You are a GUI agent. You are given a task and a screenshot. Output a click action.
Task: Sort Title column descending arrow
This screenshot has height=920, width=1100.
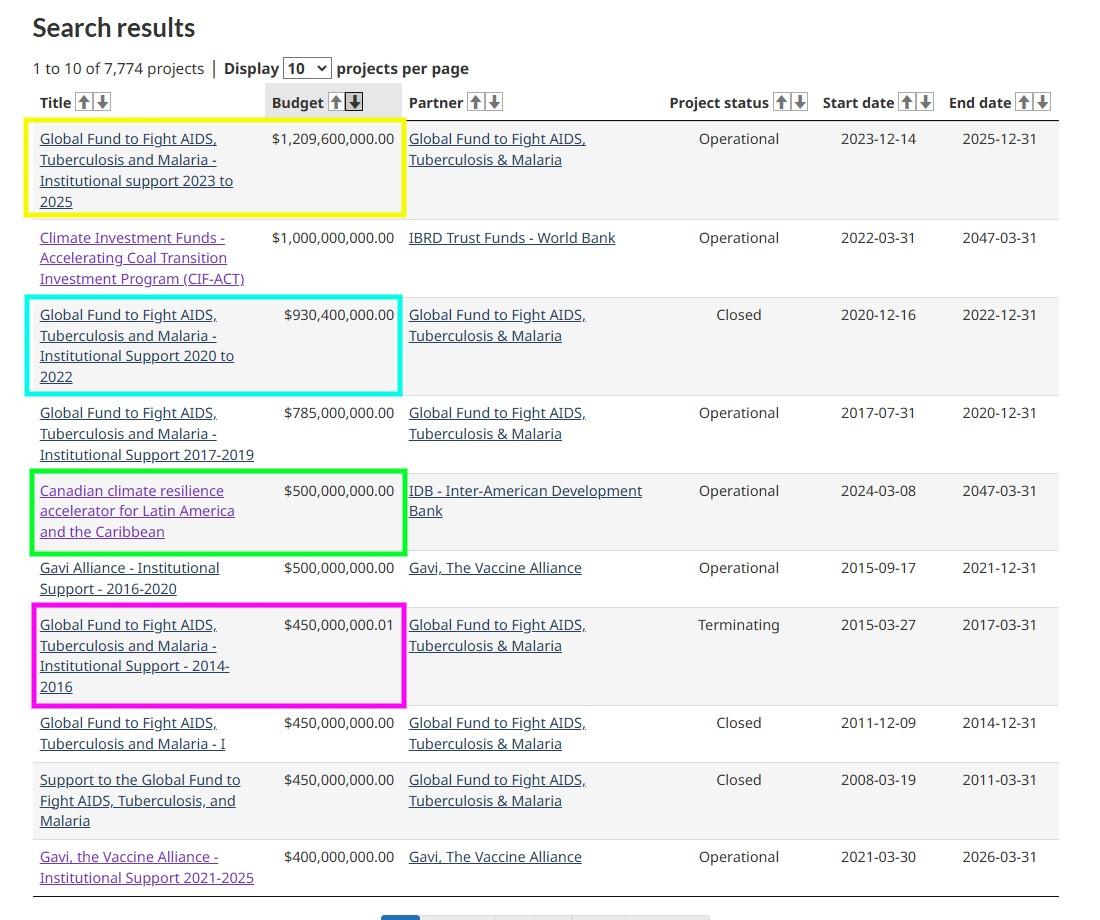click(103, 102)
